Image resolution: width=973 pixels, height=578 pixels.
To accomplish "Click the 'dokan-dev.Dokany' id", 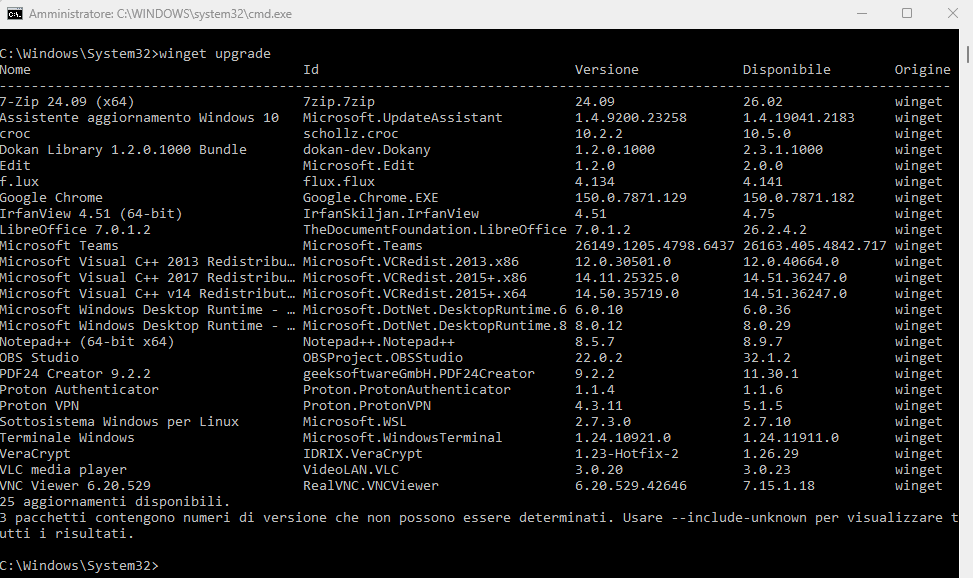I will click(367, 150).
